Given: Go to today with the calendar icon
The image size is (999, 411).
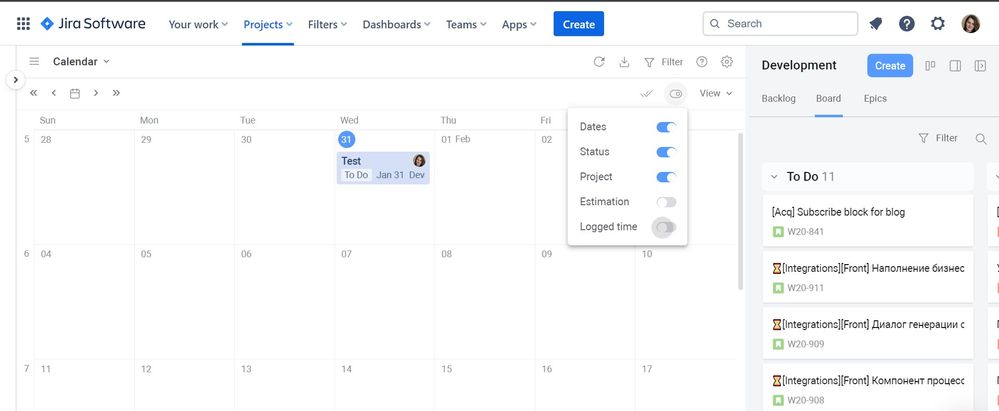Looking at the screenshot, I should click(x=75, y=93).
